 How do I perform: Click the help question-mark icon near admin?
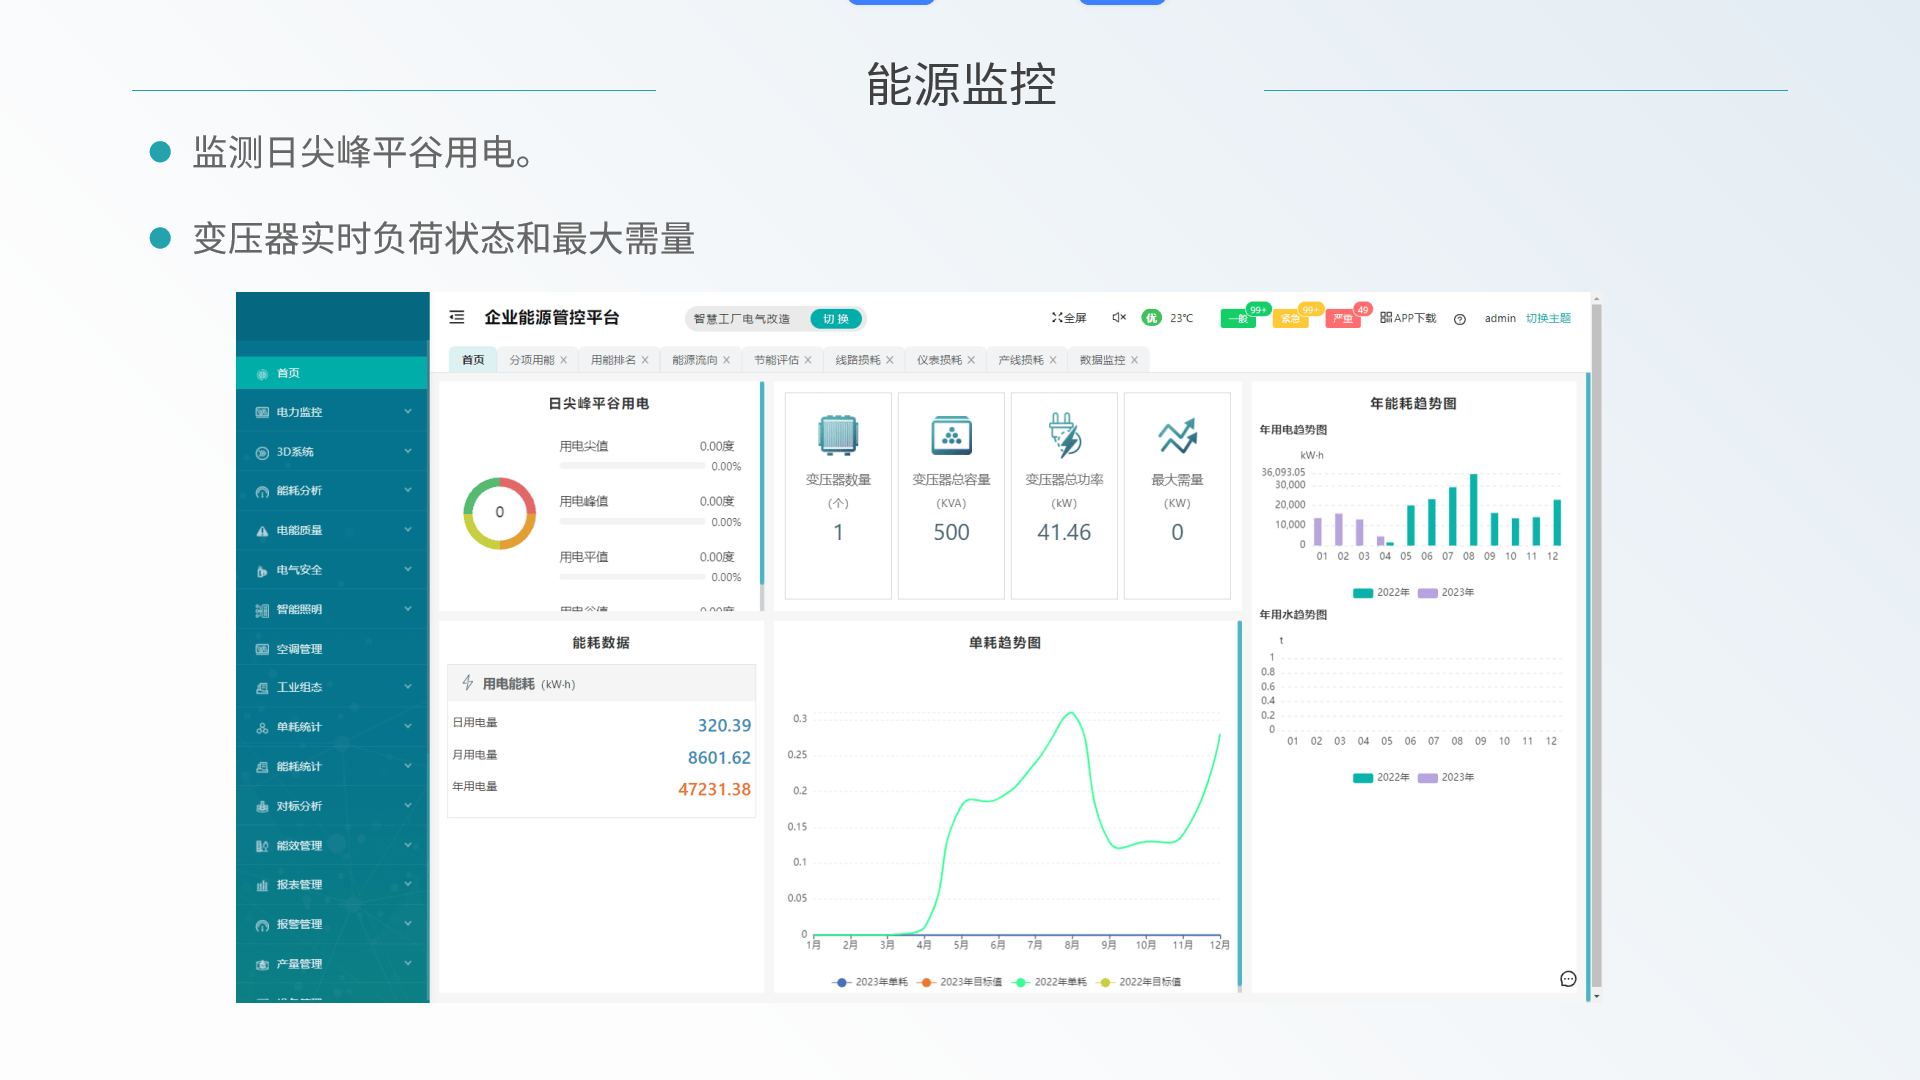tap(1460, 318)
